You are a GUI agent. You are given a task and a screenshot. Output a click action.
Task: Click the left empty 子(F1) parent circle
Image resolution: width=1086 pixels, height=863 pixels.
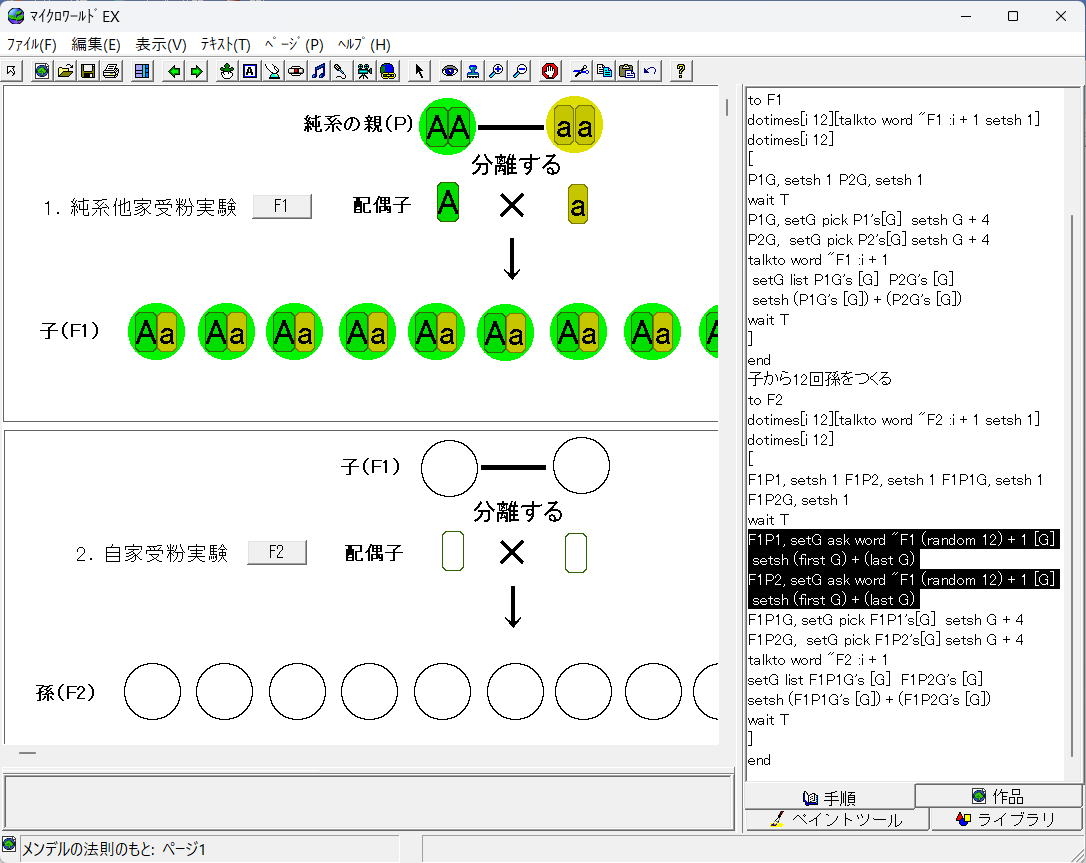coord(449,468)
